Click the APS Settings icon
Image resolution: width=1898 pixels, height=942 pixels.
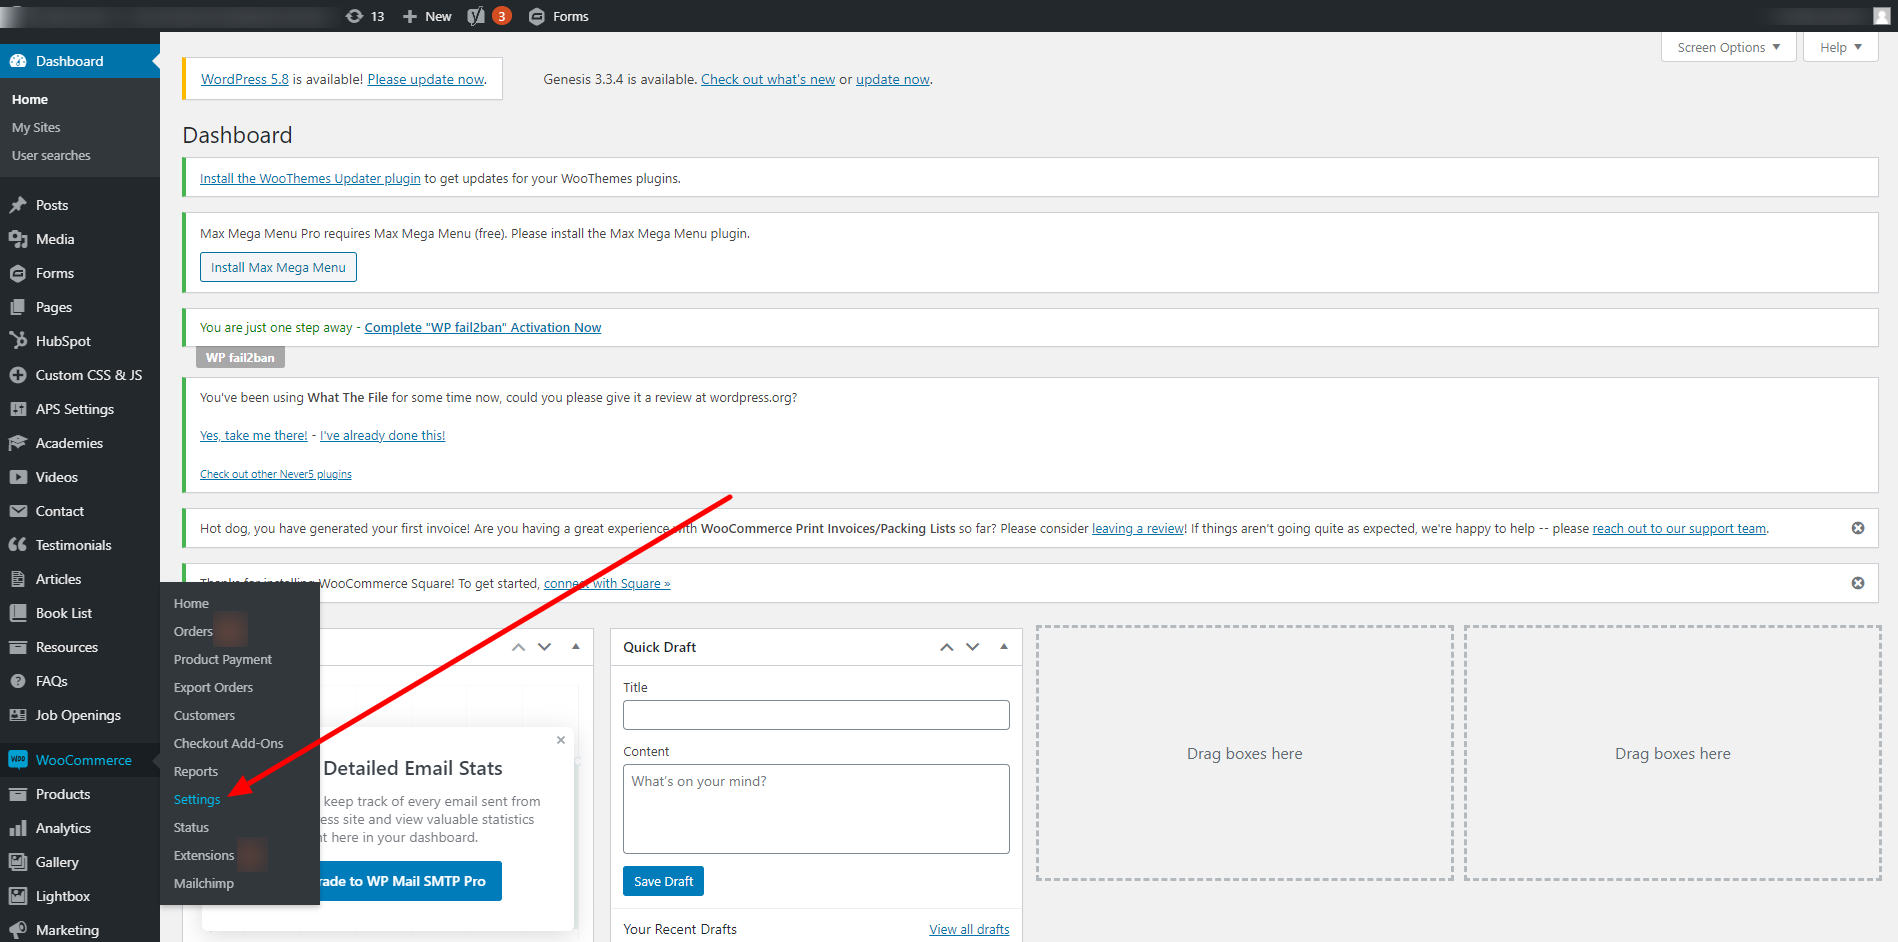tap(18, 409)
